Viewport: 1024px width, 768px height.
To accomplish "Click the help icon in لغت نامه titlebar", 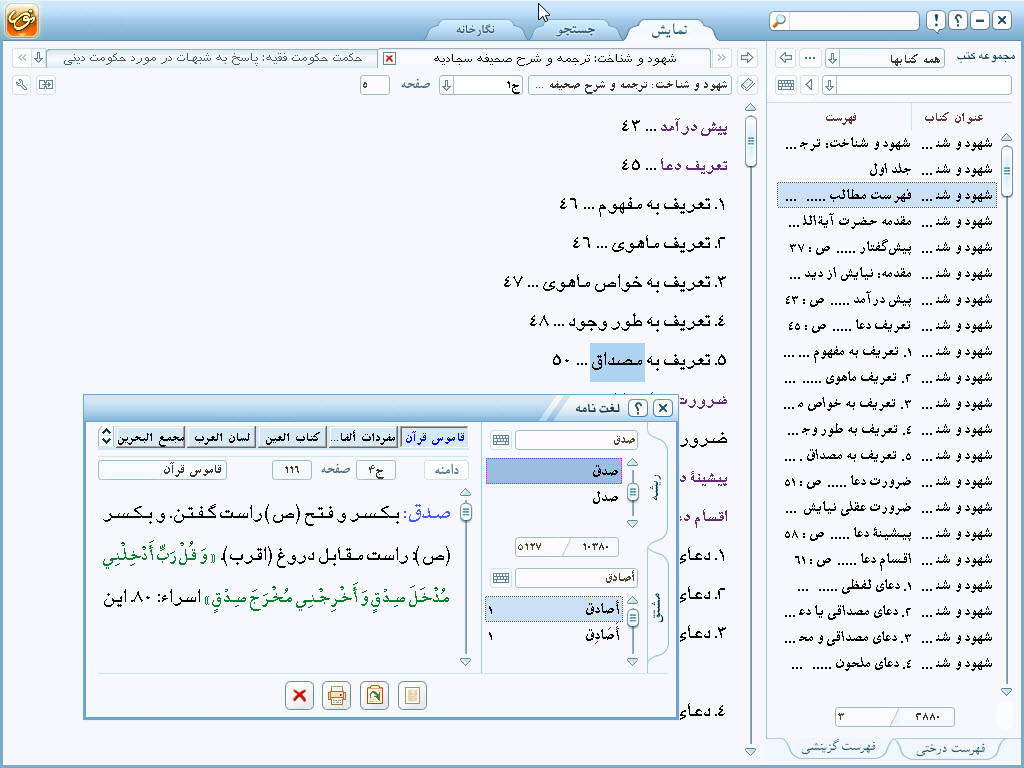I will [x=637, y=408].
